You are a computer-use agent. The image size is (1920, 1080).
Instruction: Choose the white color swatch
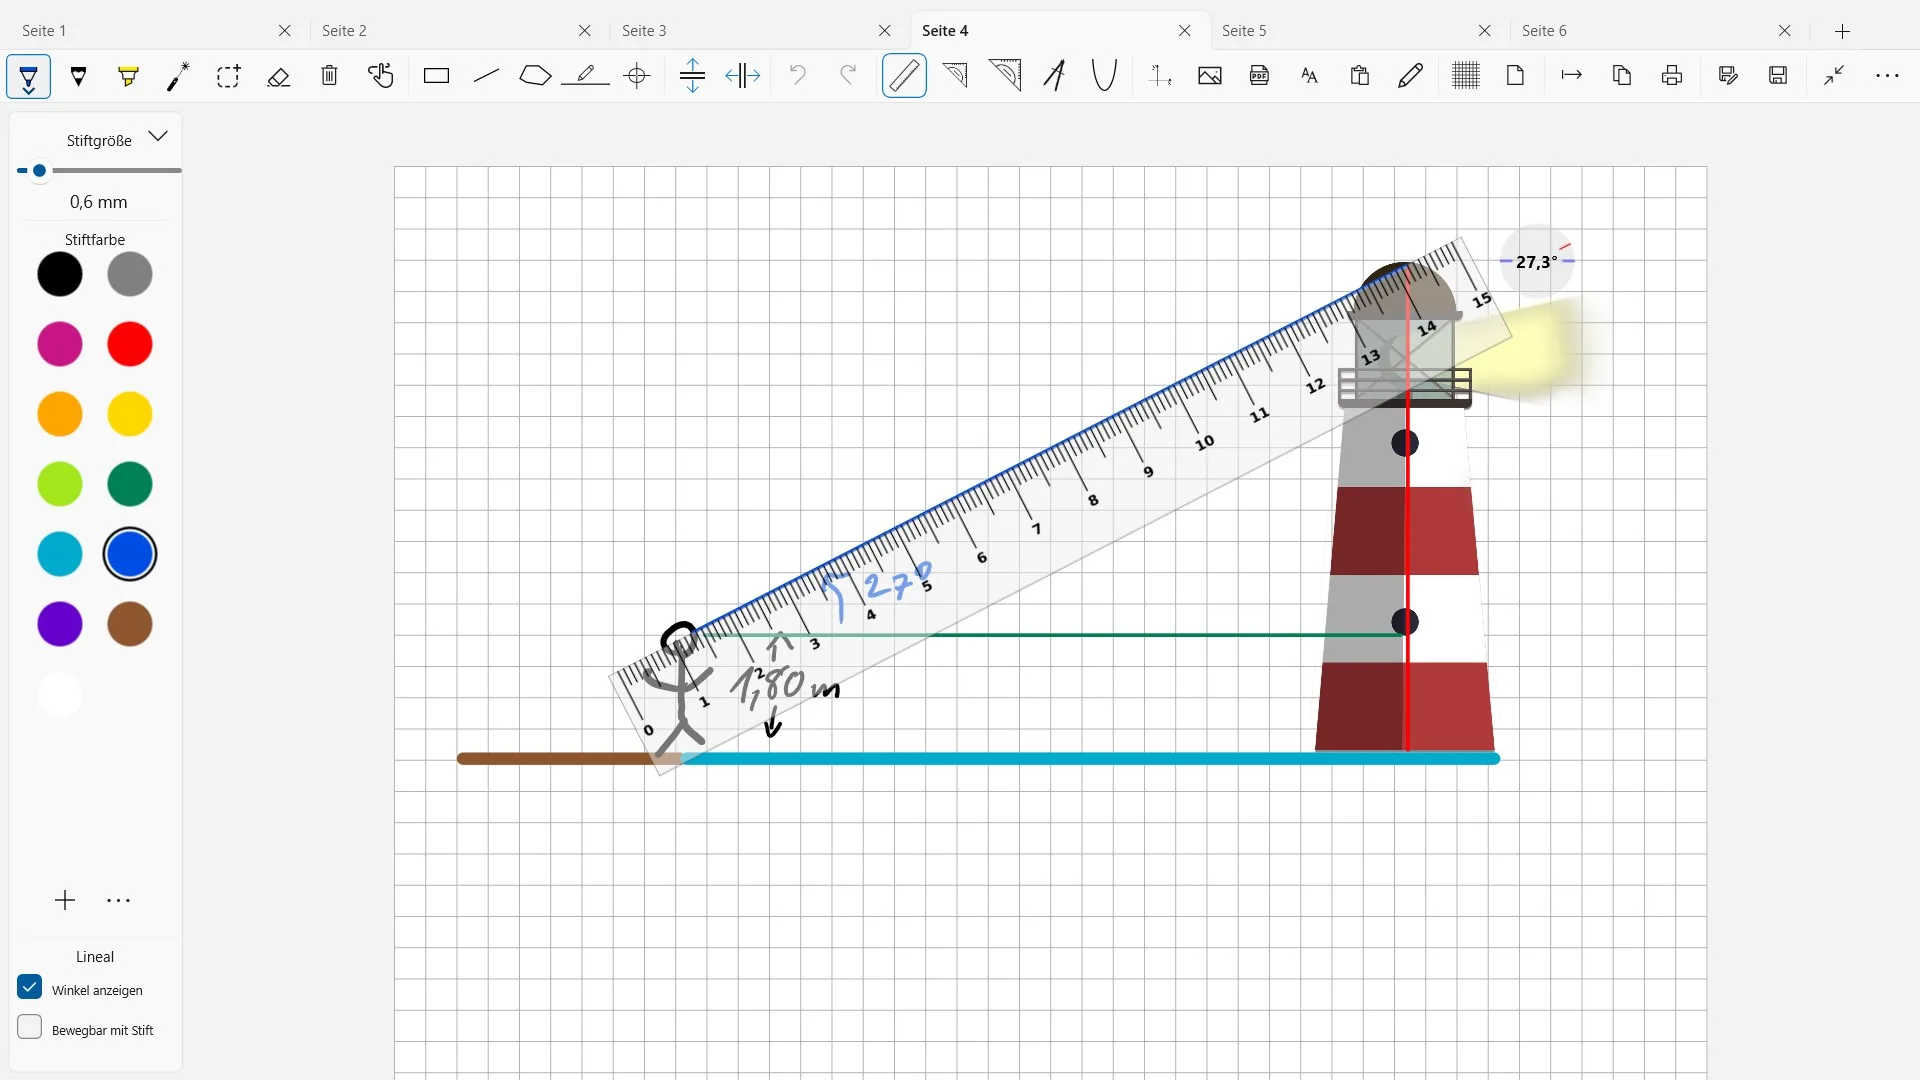(x=60, y=694)
